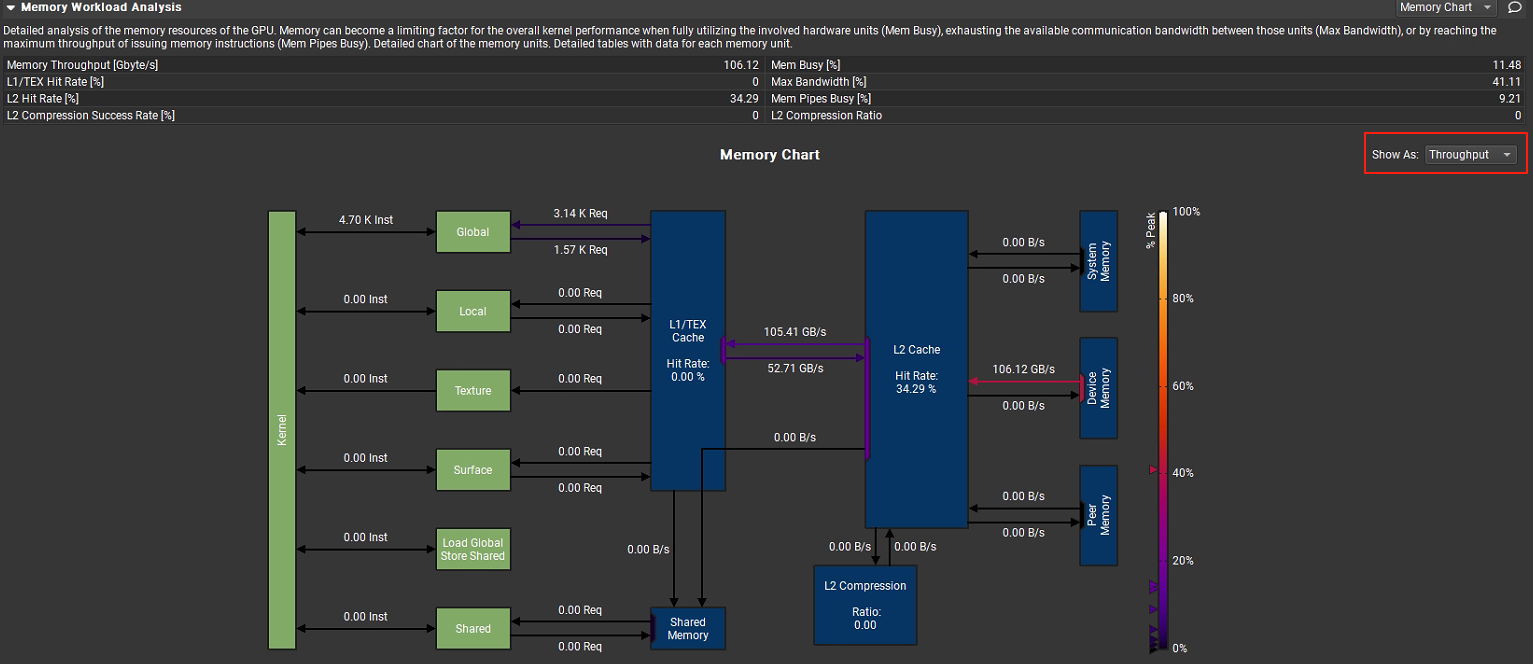Select the Kernel block in chart

click(282, 430)
